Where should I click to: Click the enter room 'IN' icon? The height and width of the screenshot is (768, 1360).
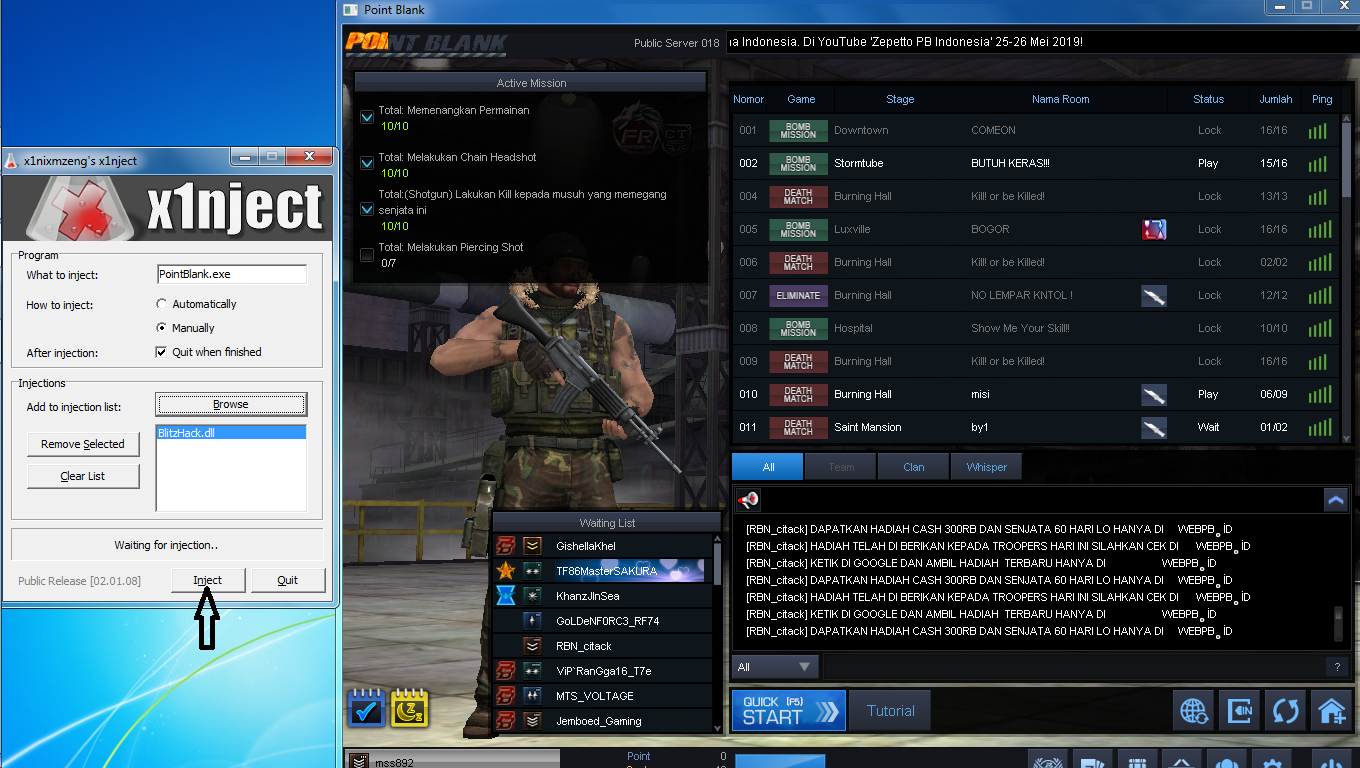click(1240, 710)
